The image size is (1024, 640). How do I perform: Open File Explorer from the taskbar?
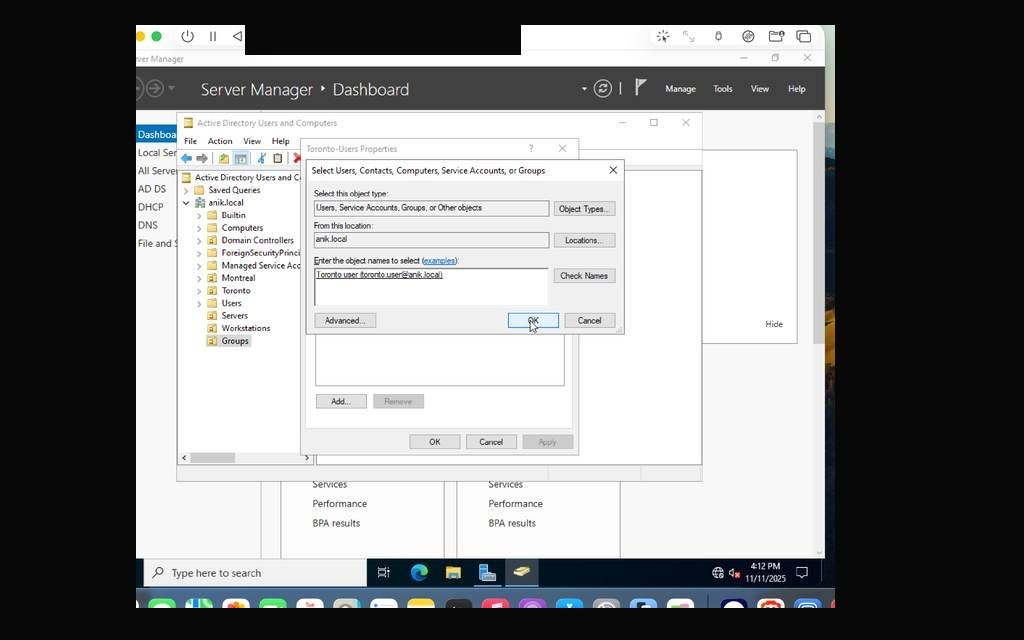click(x=453, y=573)
